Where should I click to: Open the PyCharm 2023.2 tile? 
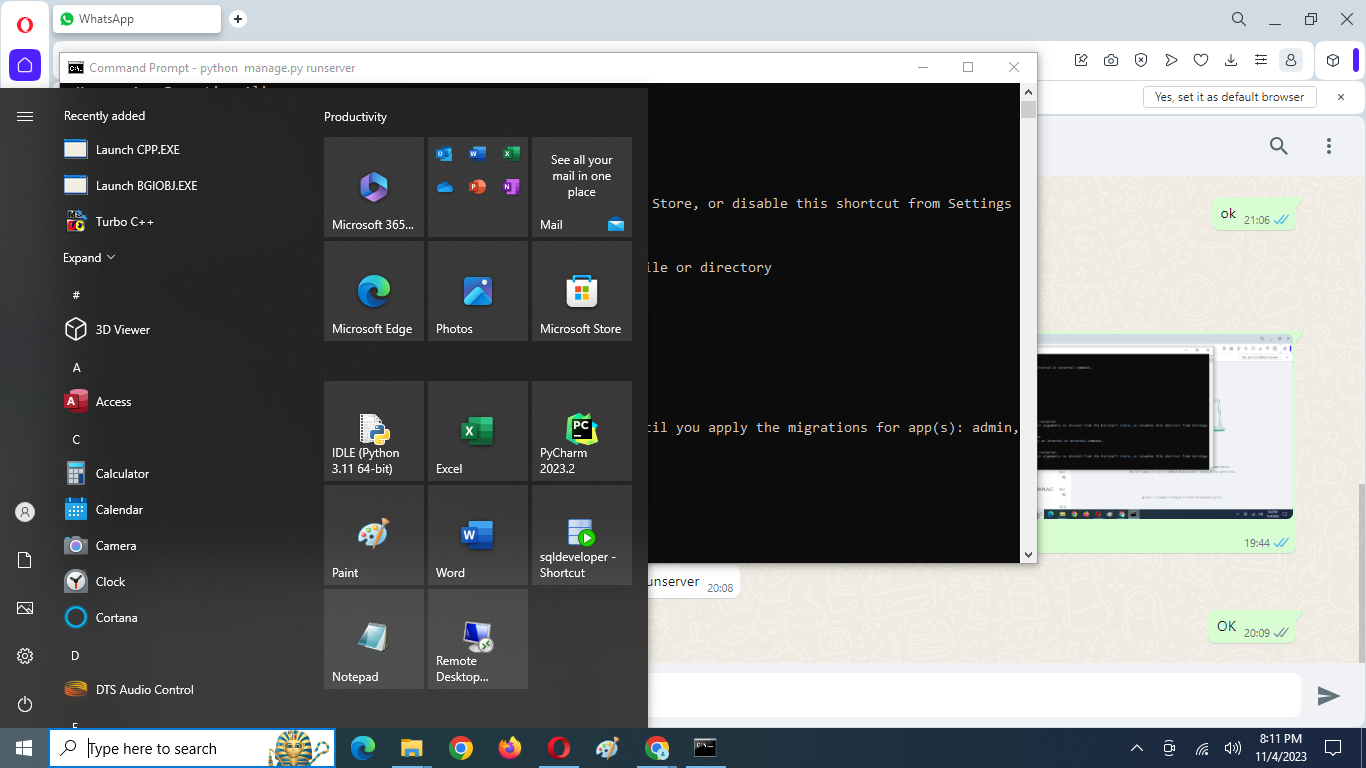(581, 431)
